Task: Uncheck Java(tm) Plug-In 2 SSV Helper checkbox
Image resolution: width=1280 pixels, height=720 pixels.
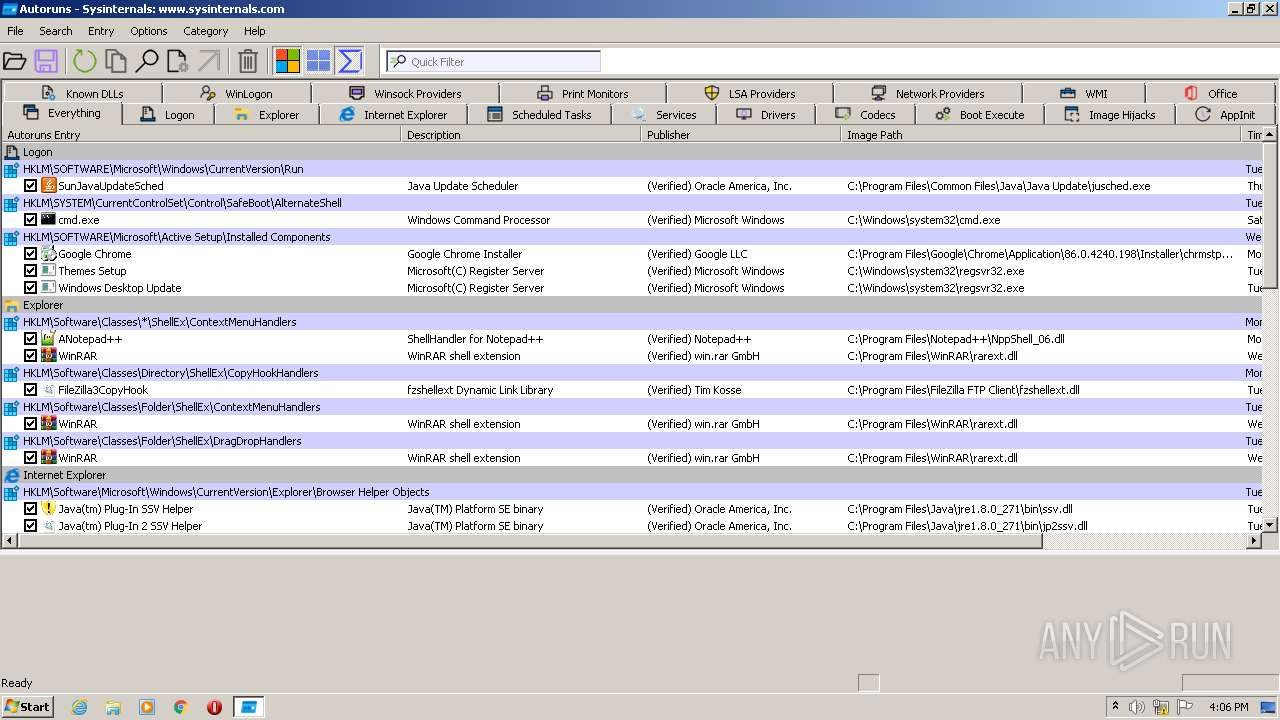Action: (31, 526)
